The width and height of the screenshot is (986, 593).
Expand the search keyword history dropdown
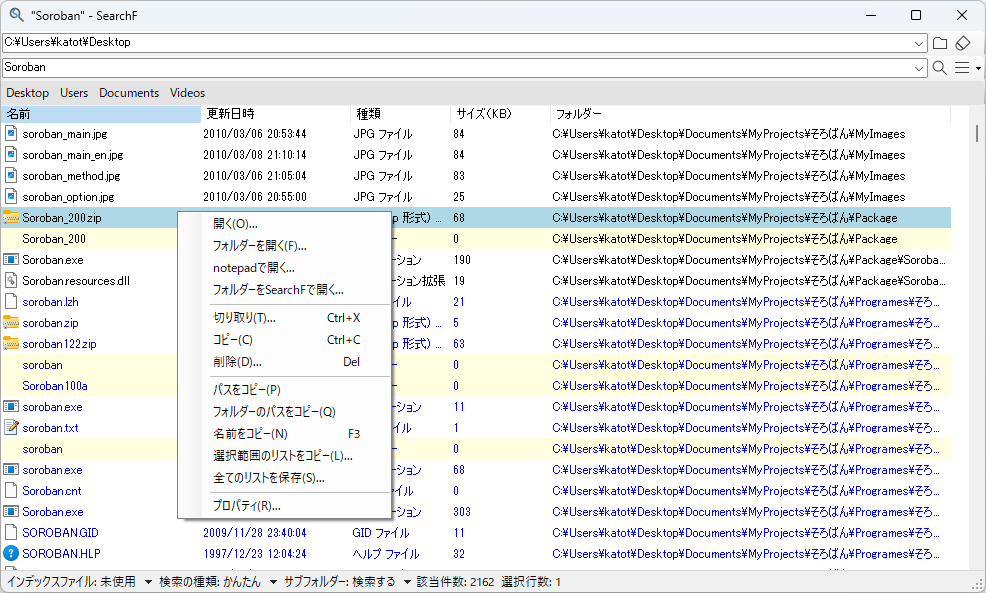(919, 67)
